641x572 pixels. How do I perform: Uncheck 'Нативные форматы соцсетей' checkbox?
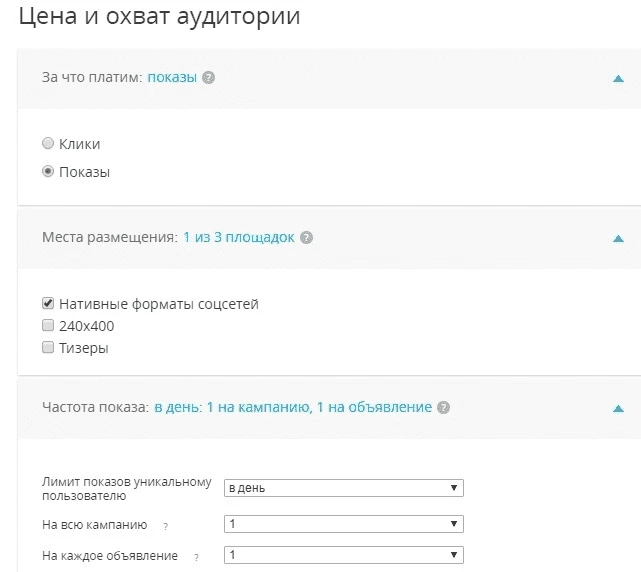(x=48, y=303)
